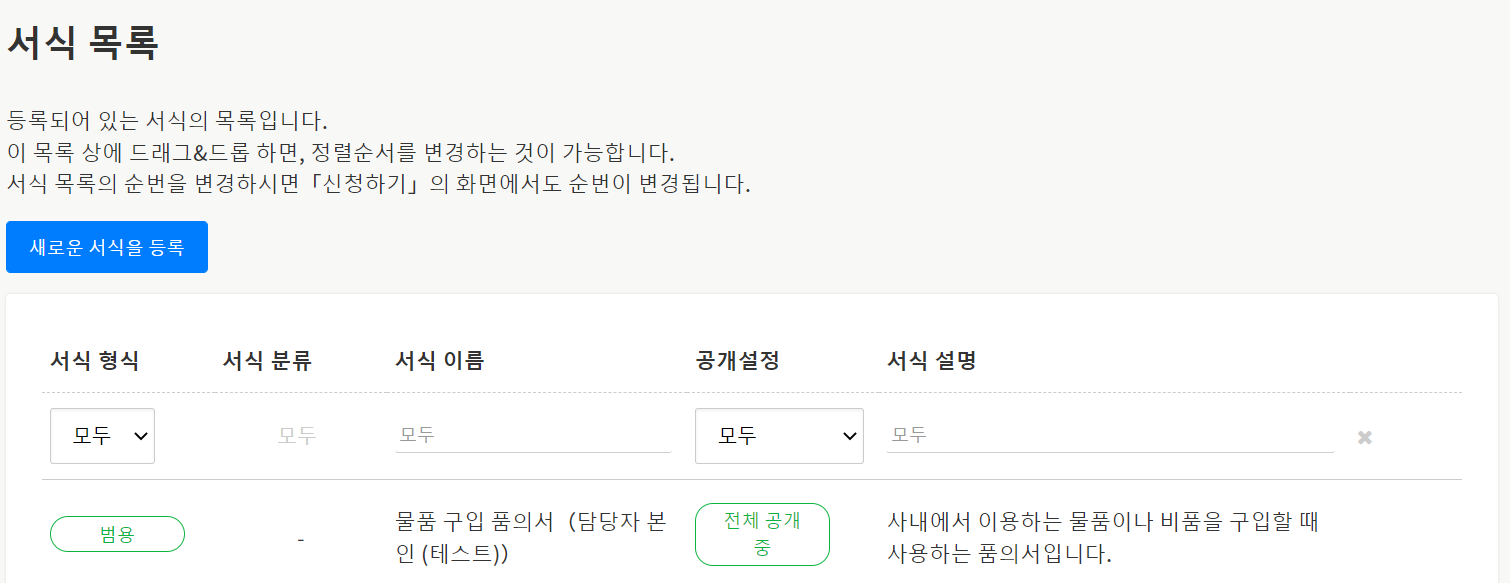Click the 서식 목록 page heading

83,43
